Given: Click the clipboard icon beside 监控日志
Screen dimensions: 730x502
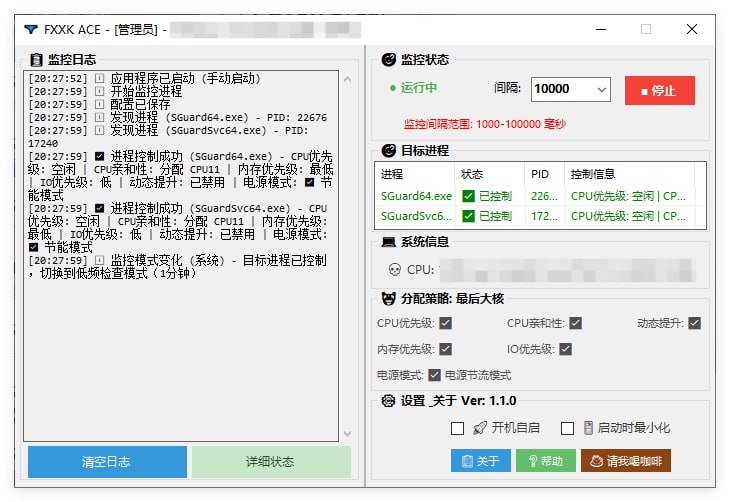Looking at the screenshot, I should (36, 60).
